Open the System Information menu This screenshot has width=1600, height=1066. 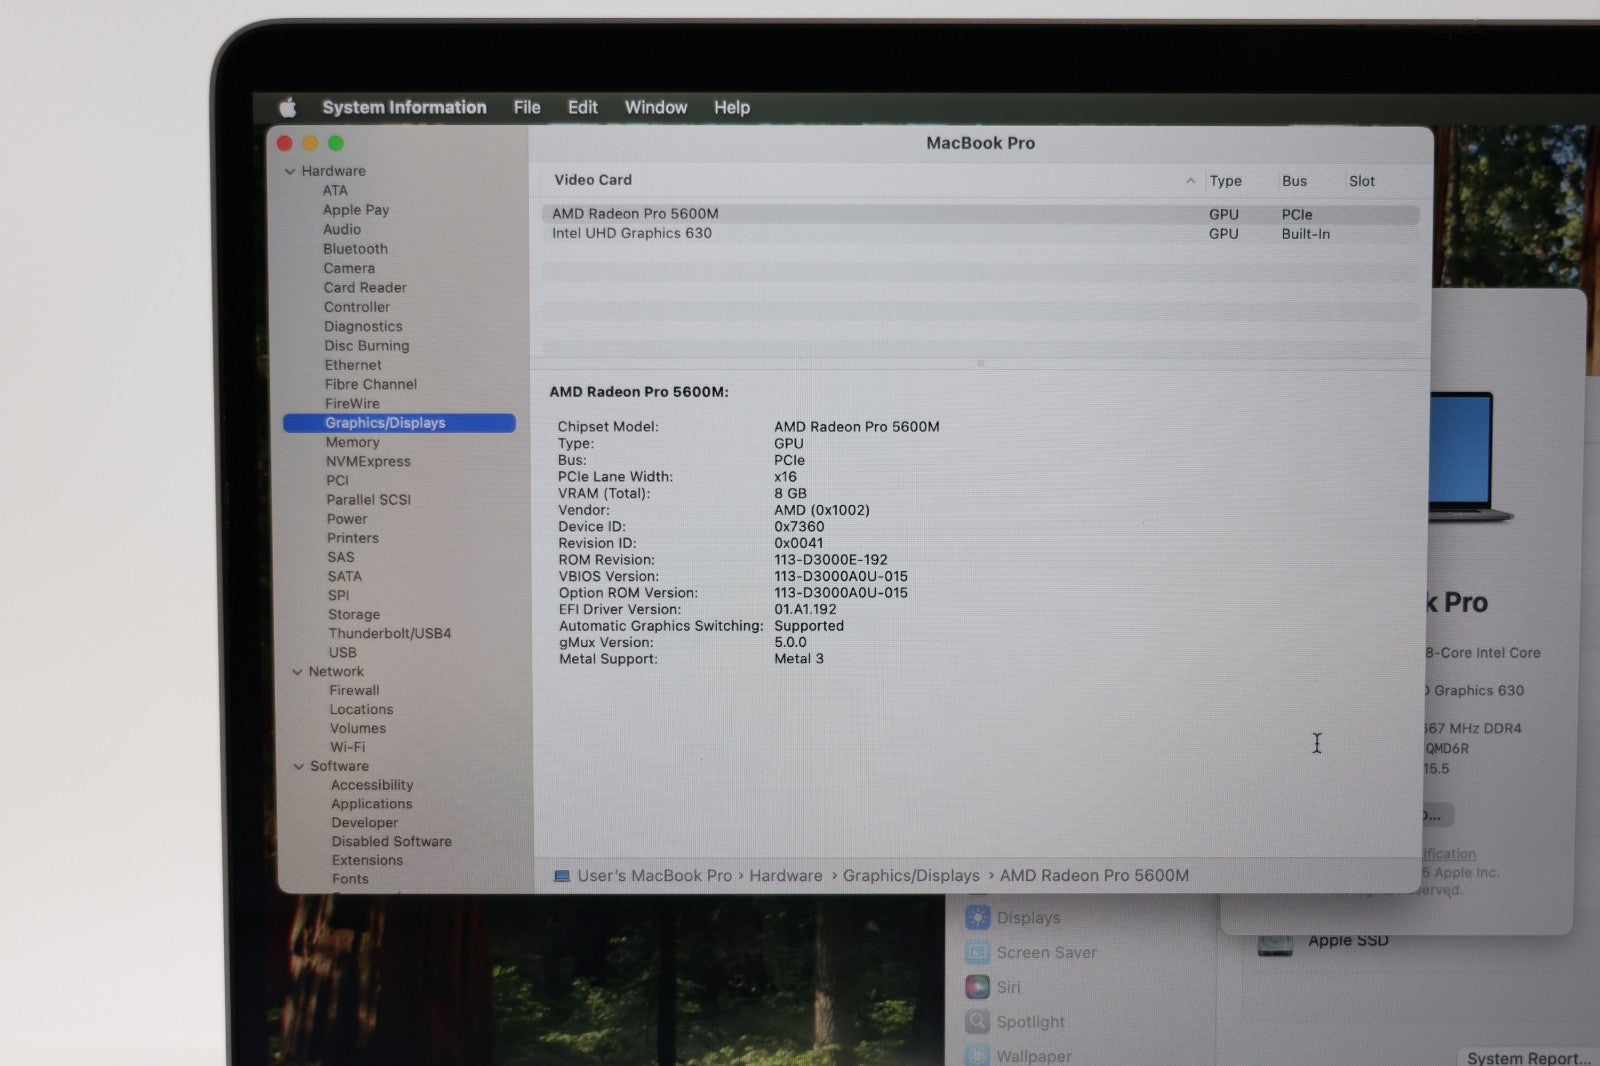404,107
